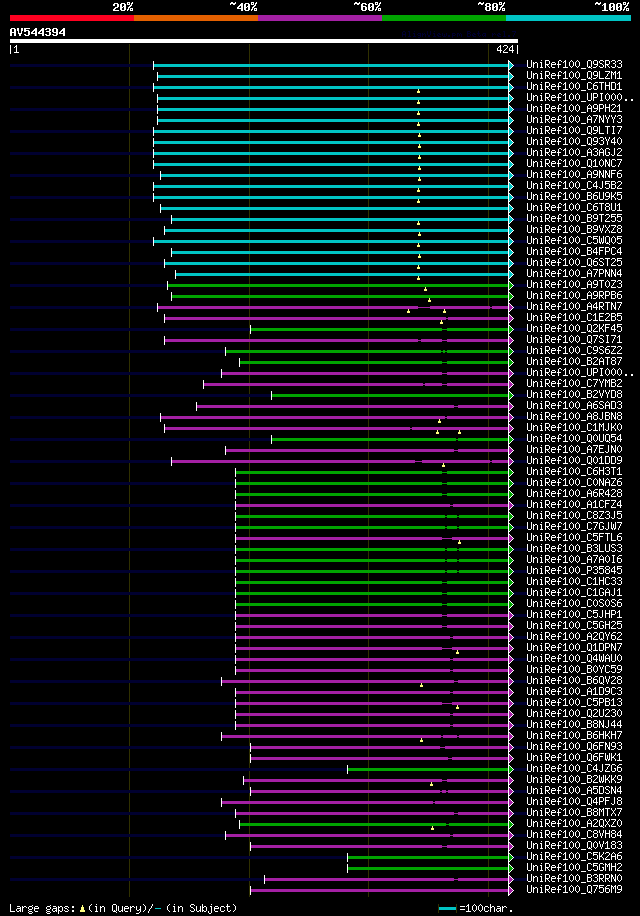Viewport: 640px width, 916px height.
Task: Click the white query sequence bar
Action: point(263,41)
